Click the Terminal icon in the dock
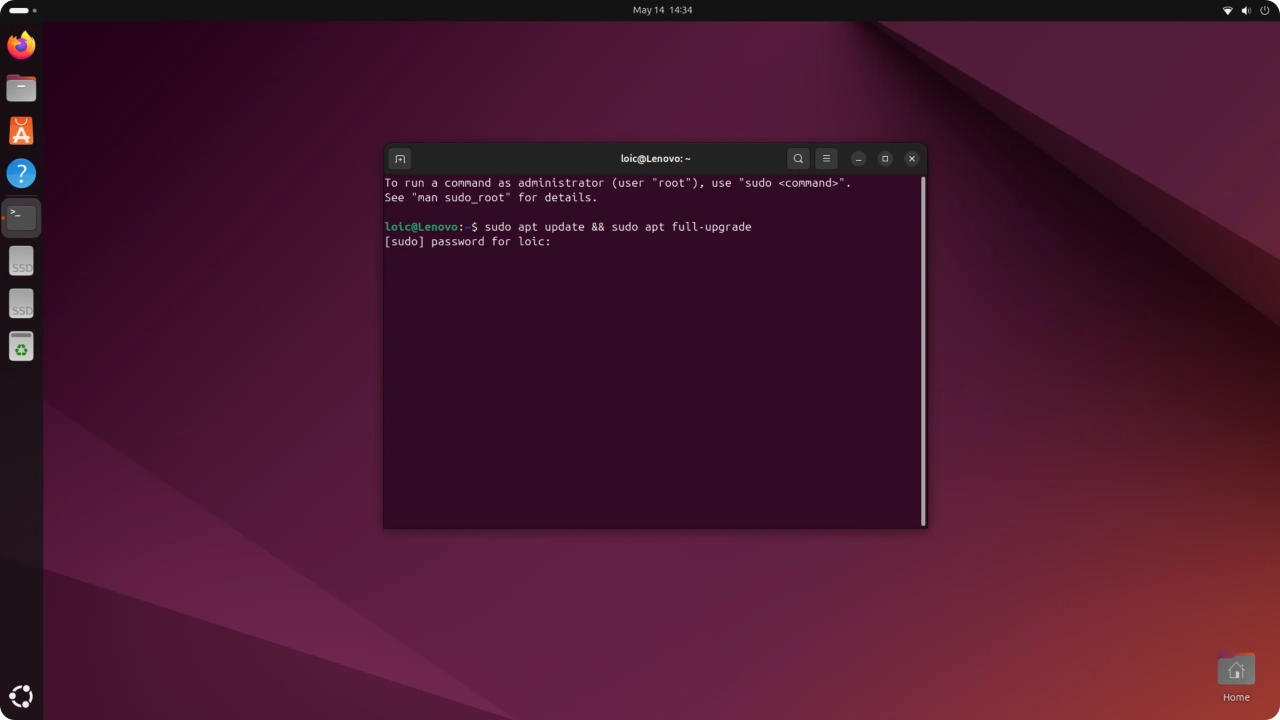The image size is (1280, 720). click(x=21, y=217)
